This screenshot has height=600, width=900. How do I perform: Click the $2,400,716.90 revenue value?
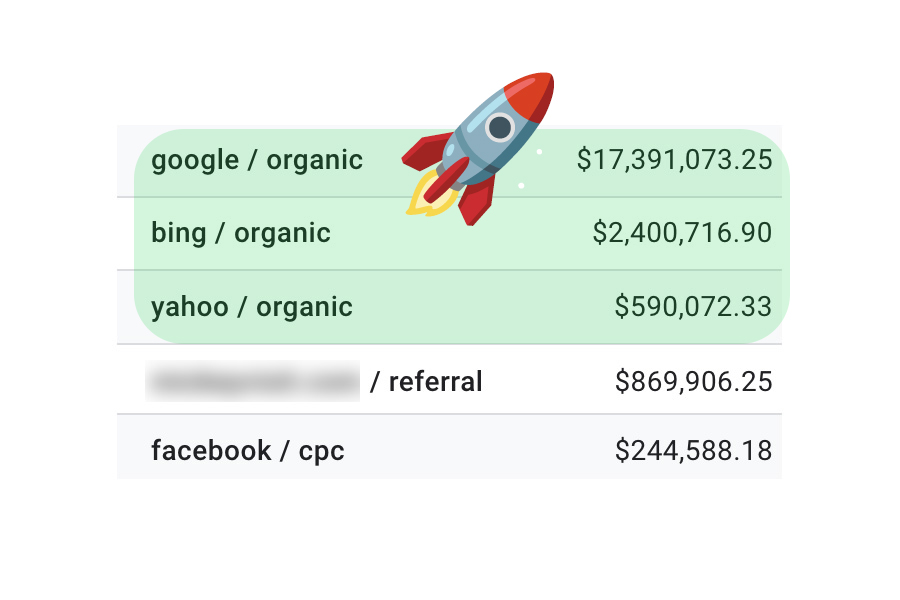(x=682, y=233)
